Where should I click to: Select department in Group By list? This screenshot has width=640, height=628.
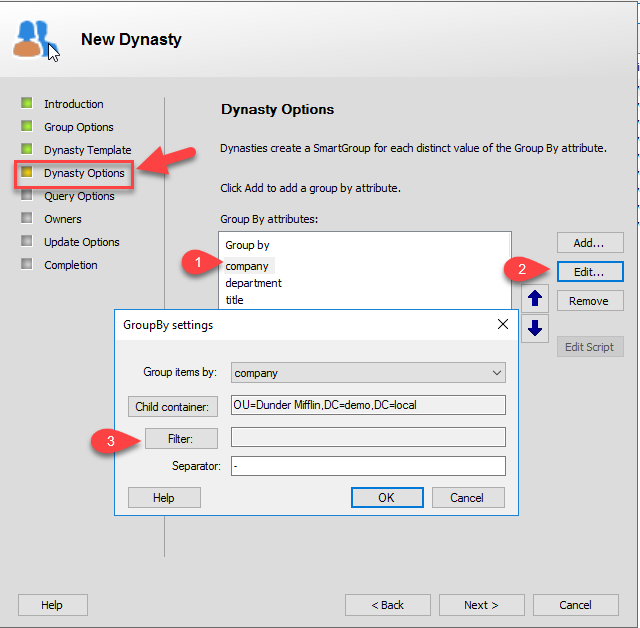tap(253, 283)
